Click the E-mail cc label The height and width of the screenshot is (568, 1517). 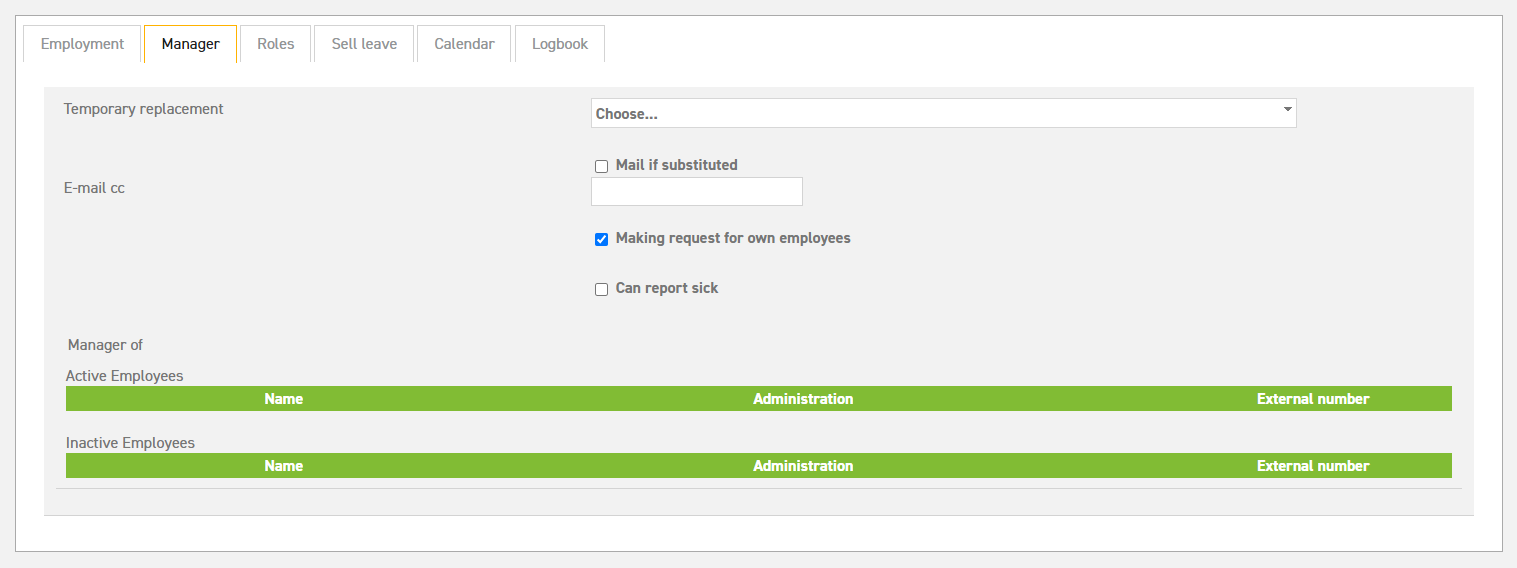[x=94, y=188]
